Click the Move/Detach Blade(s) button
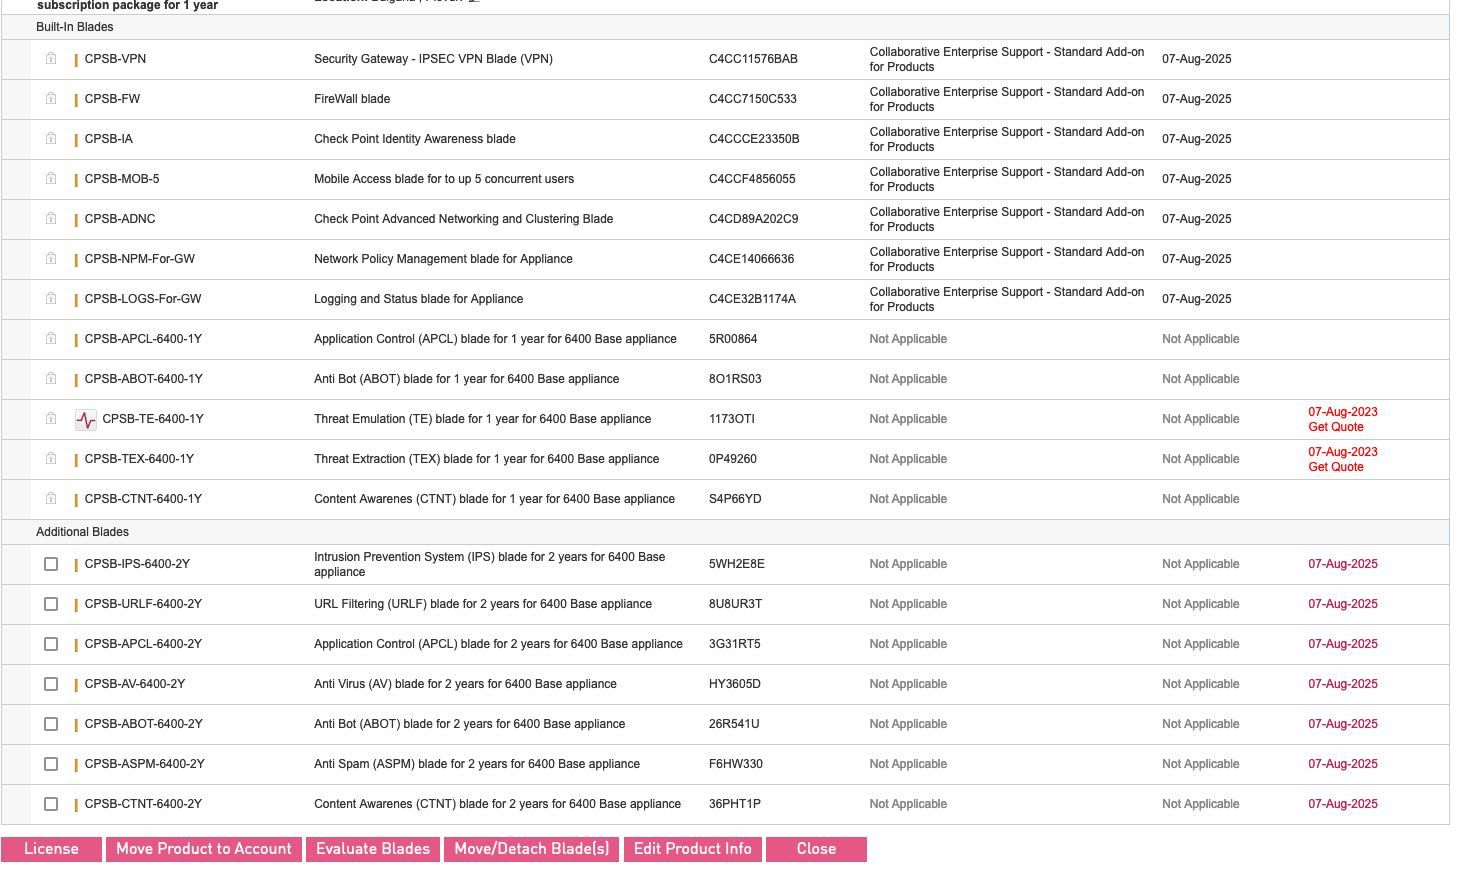1467x894 pixels. click(532, 849)
